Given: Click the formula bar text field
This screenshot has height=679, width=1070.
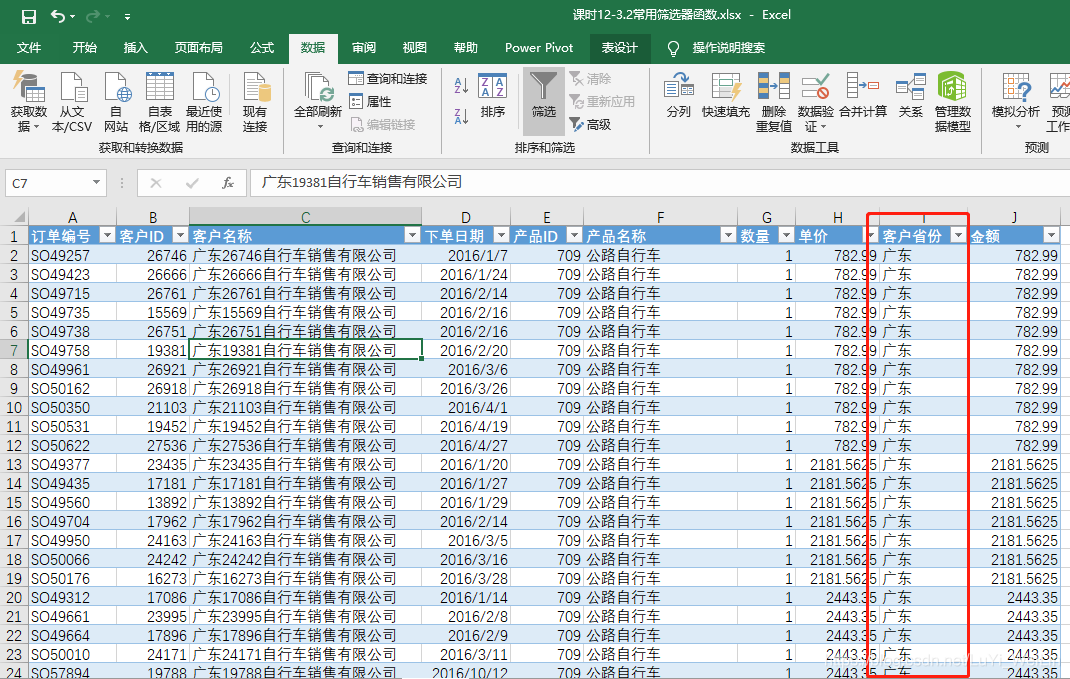Looking at the screenshot, I should (x=659, y=182).
